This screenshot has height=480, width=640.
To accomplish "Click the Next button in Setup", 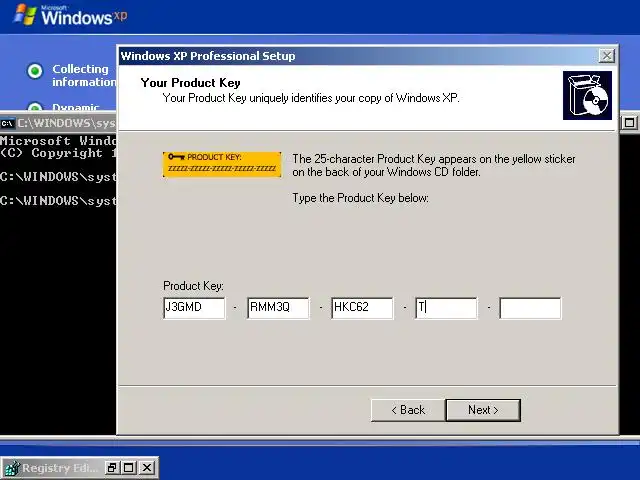I will click(483, 410).
